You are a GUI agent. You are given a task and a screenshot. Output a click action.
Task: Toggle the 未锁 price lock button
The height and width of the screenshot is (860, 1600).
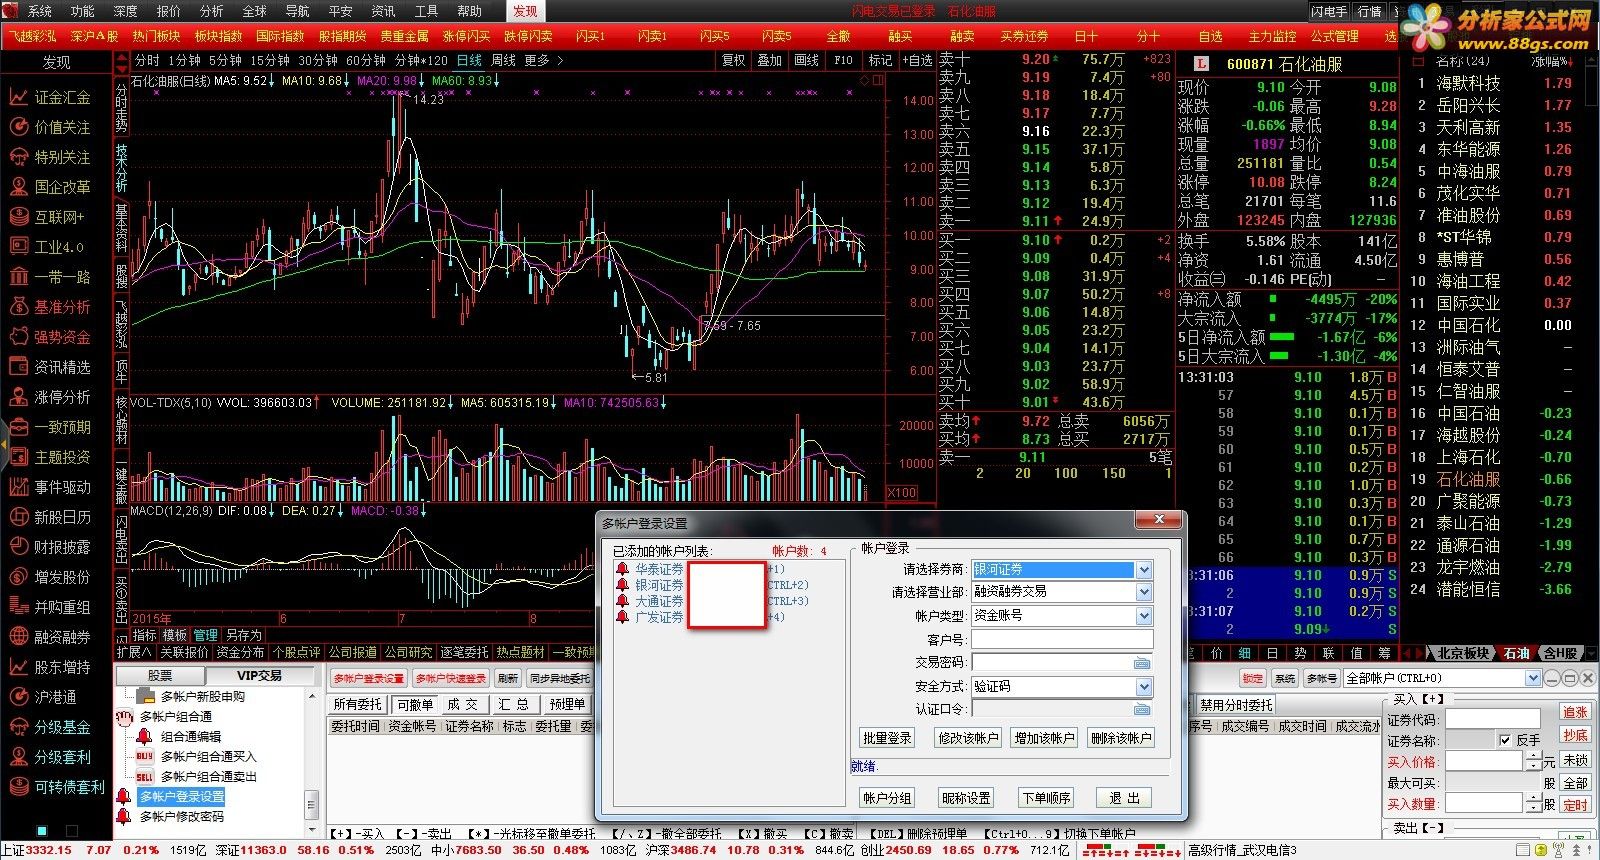[1575, 760]
